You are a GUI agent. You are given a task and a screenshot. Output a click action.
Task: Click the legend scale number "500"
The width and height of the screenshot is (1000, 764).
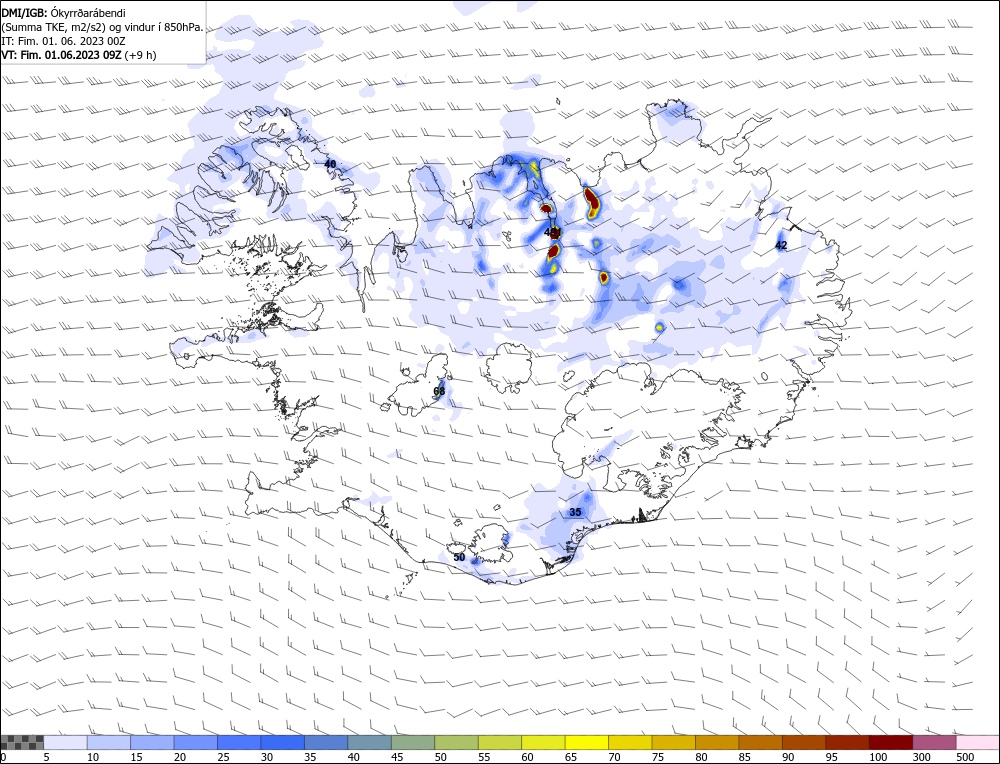[x=965, y=757]
